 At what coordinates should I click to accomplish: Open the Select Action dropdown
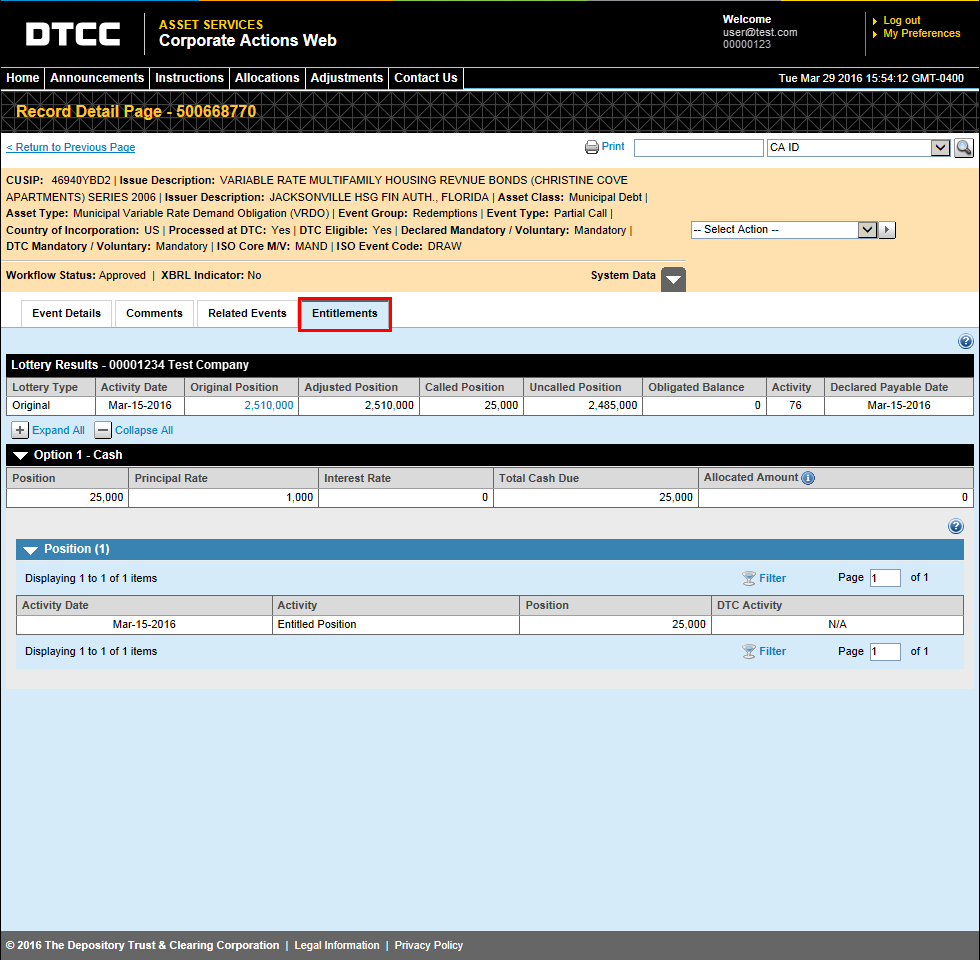pyautogui.click(x=867, y=229)
